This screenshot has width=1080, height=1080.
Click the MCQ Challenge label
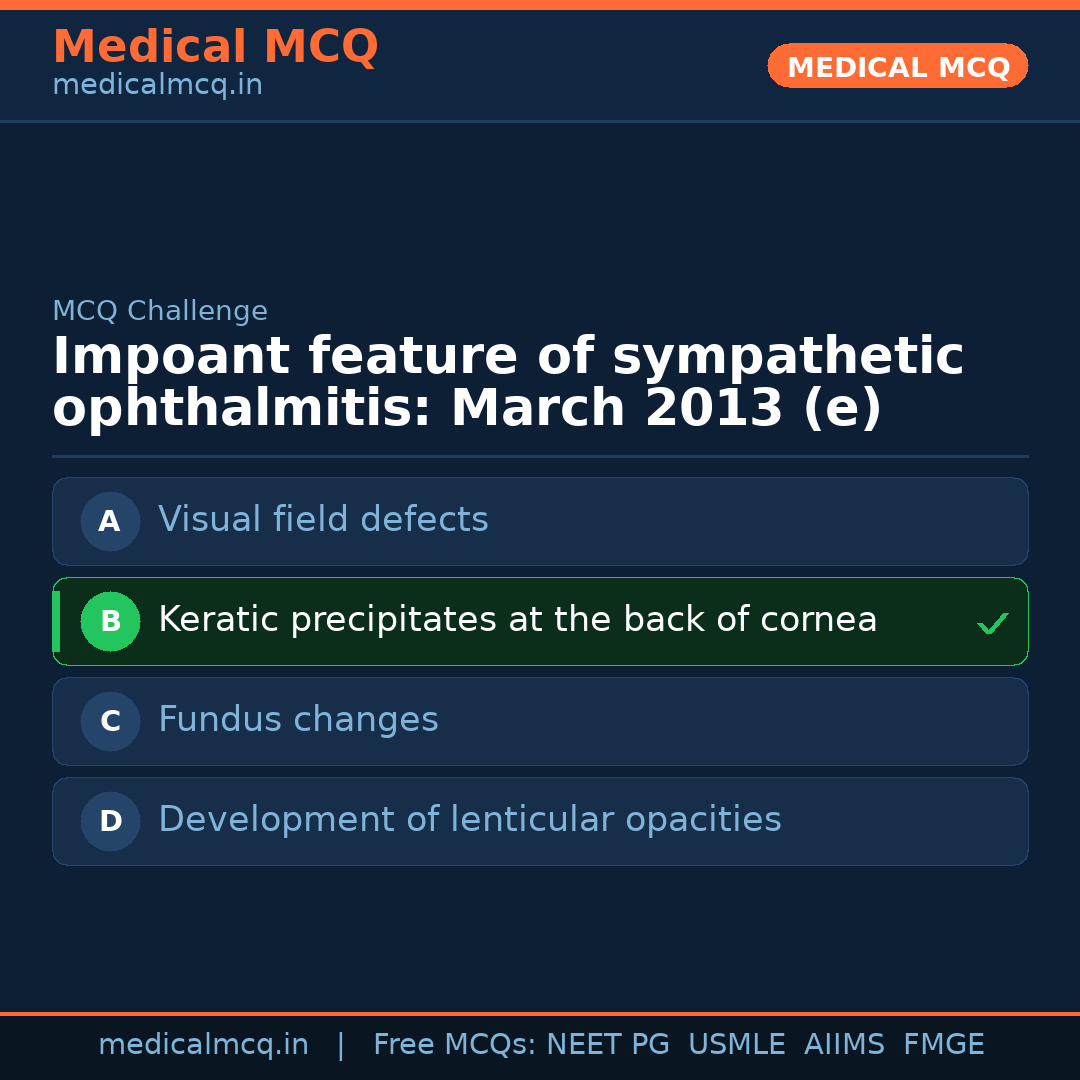160,311
